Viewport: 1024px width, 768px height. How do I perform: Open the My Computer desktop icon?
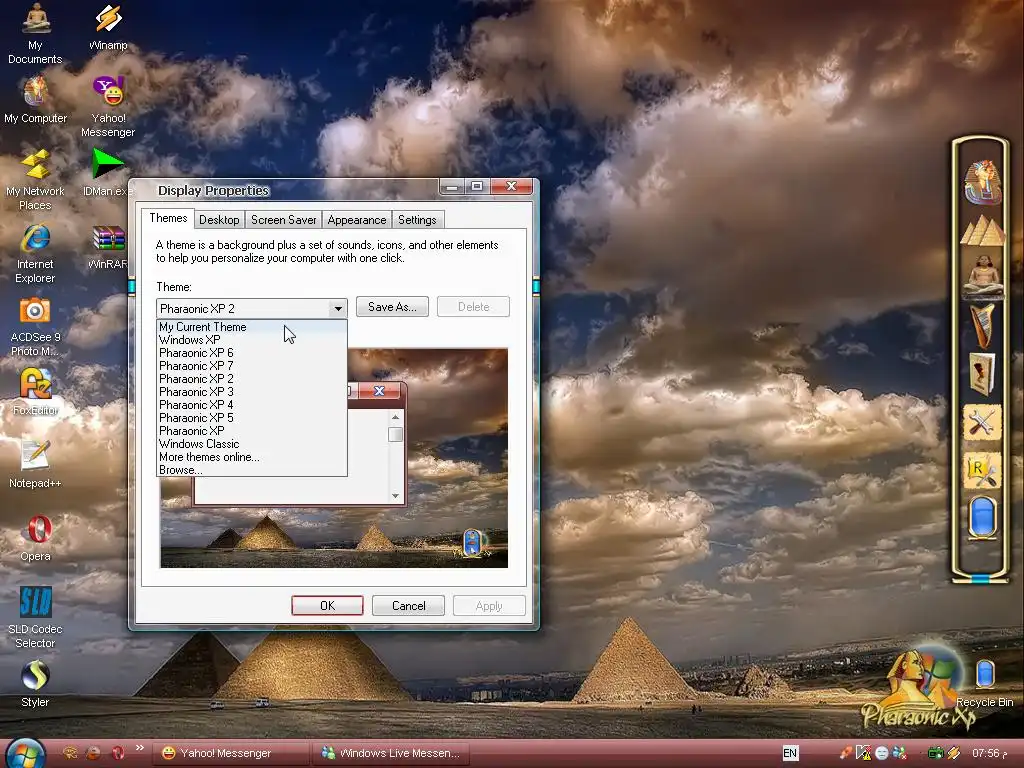35,99
